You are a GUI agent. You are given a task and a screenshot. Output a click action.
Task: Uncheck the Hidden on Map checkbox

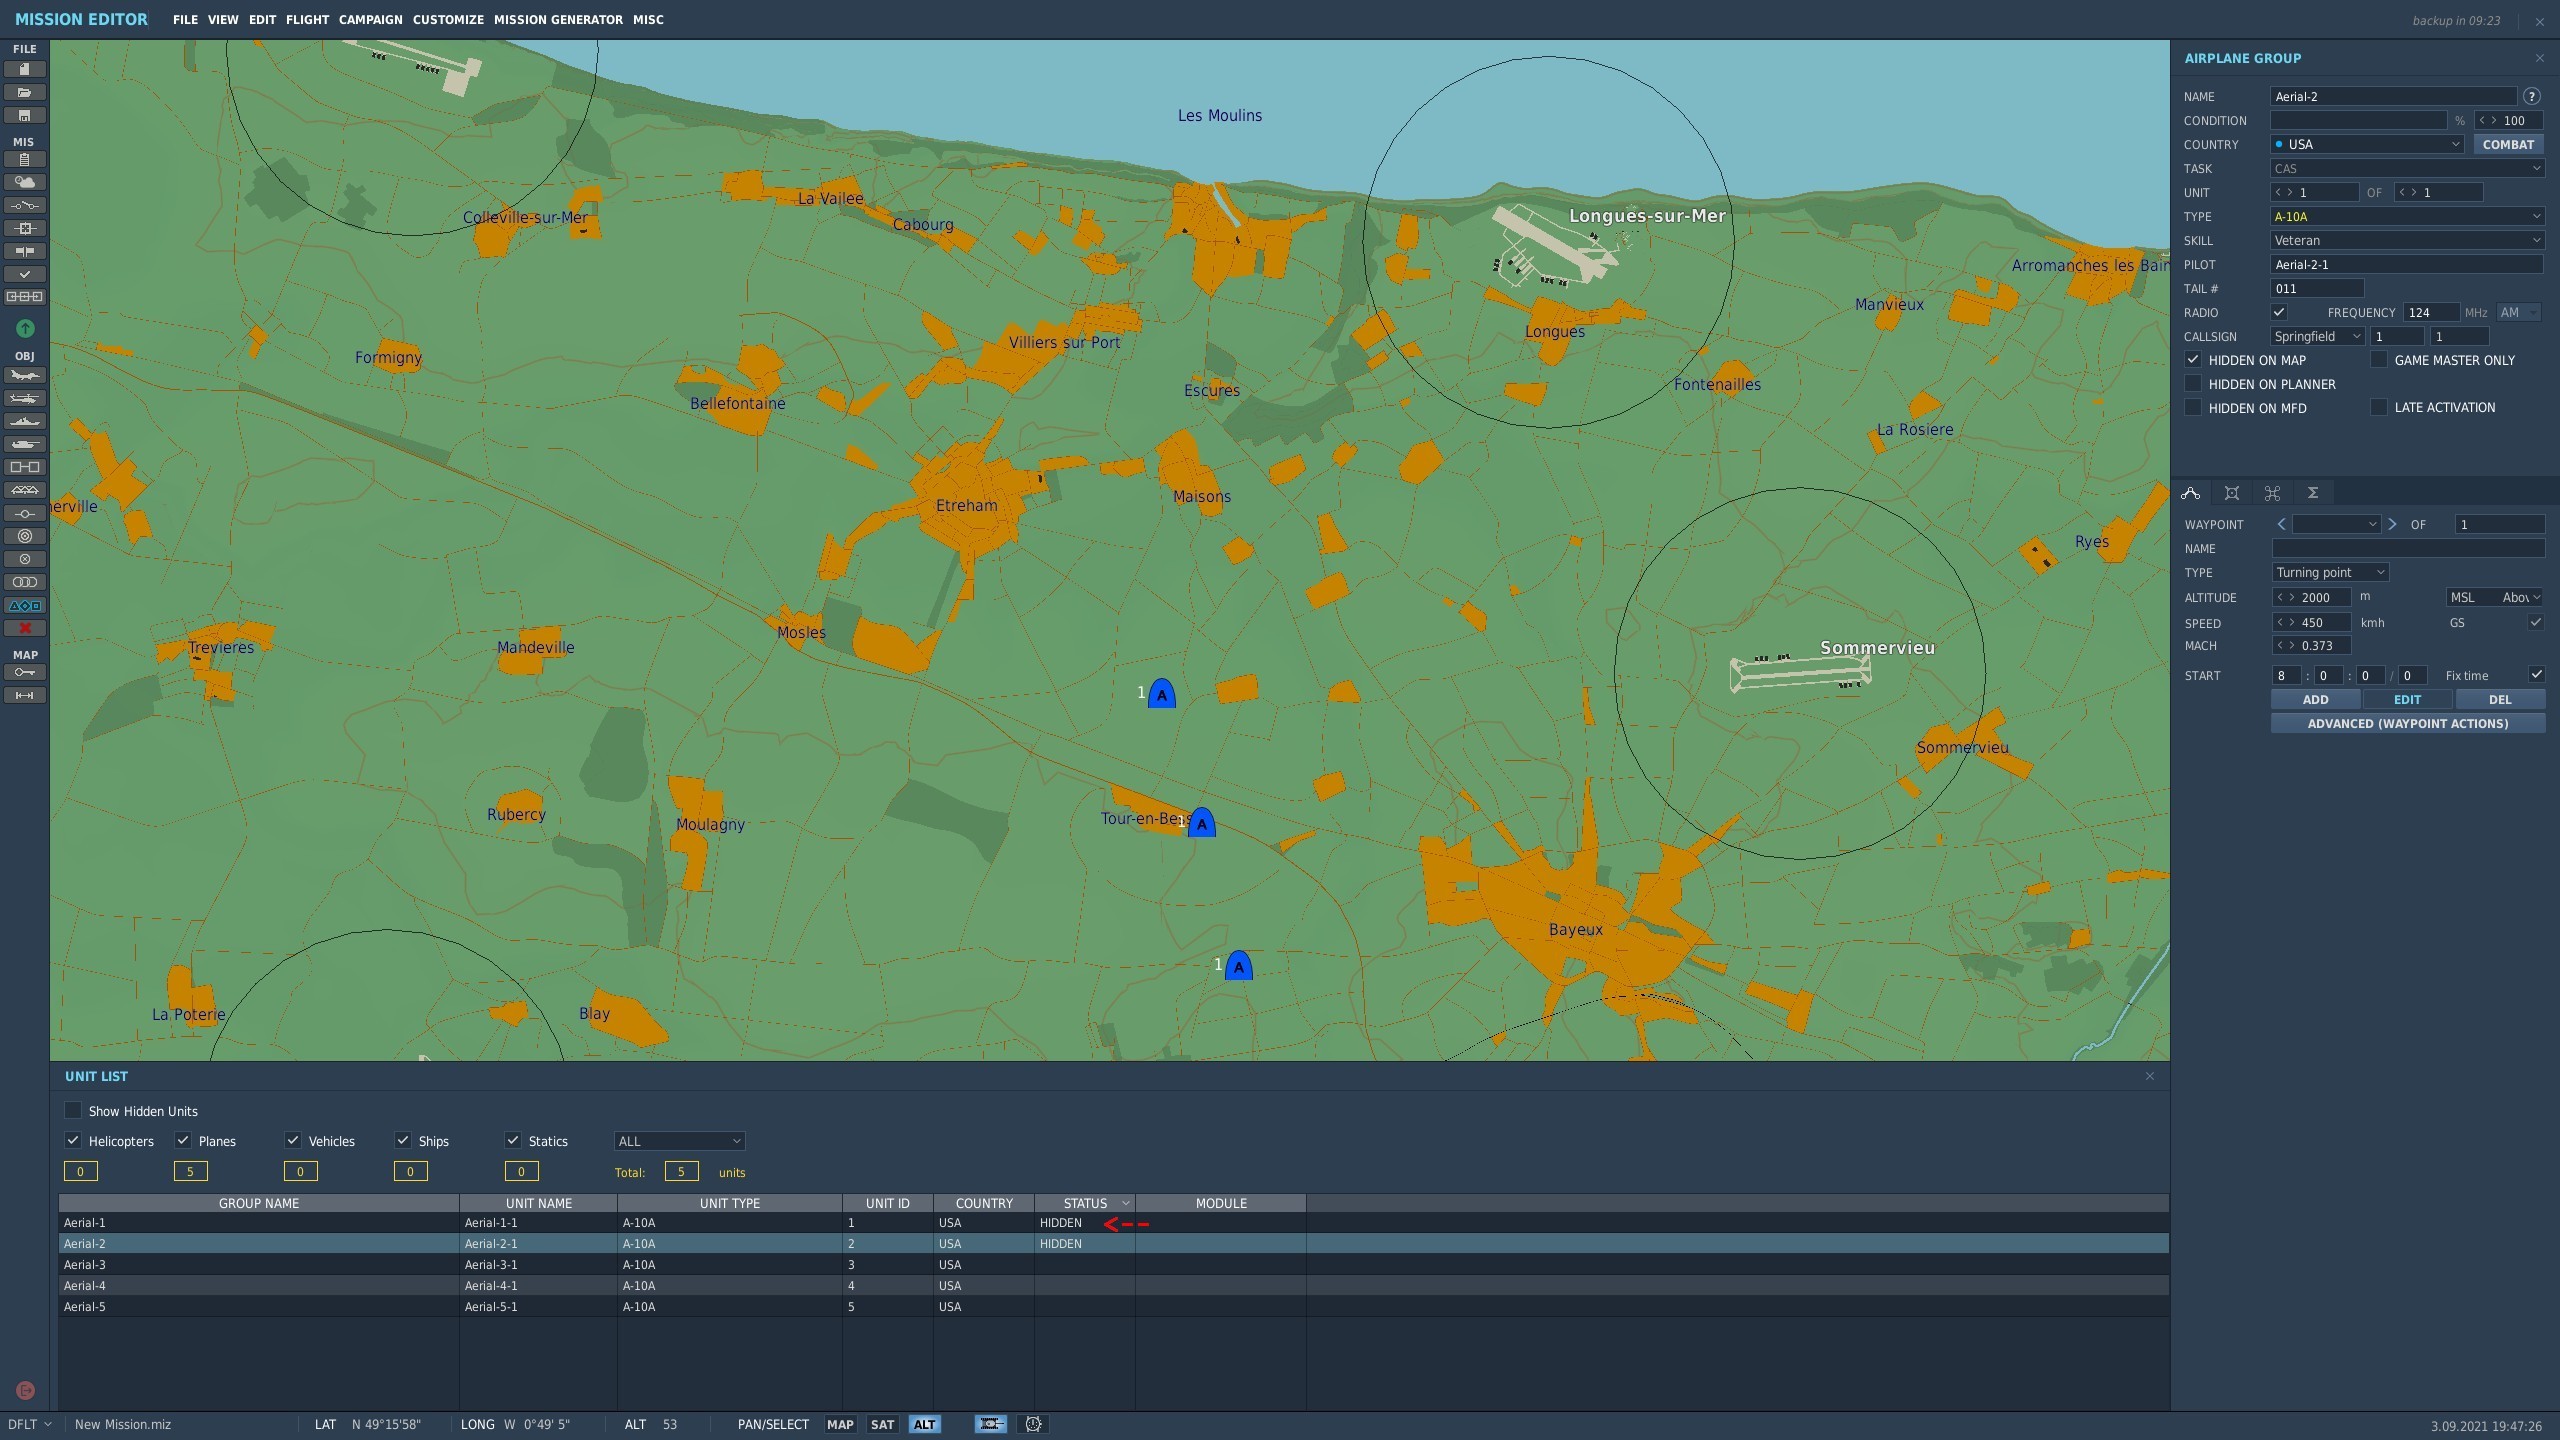(x=2193, y=360)
